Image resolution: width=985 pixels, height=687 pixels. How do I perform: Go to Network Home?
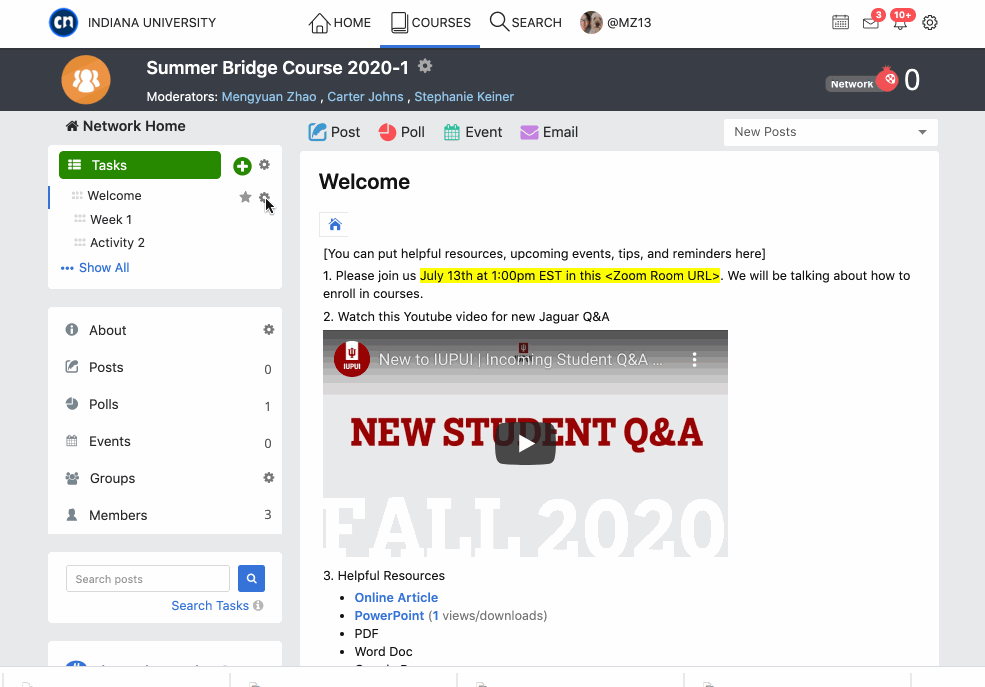click(126, 126)
